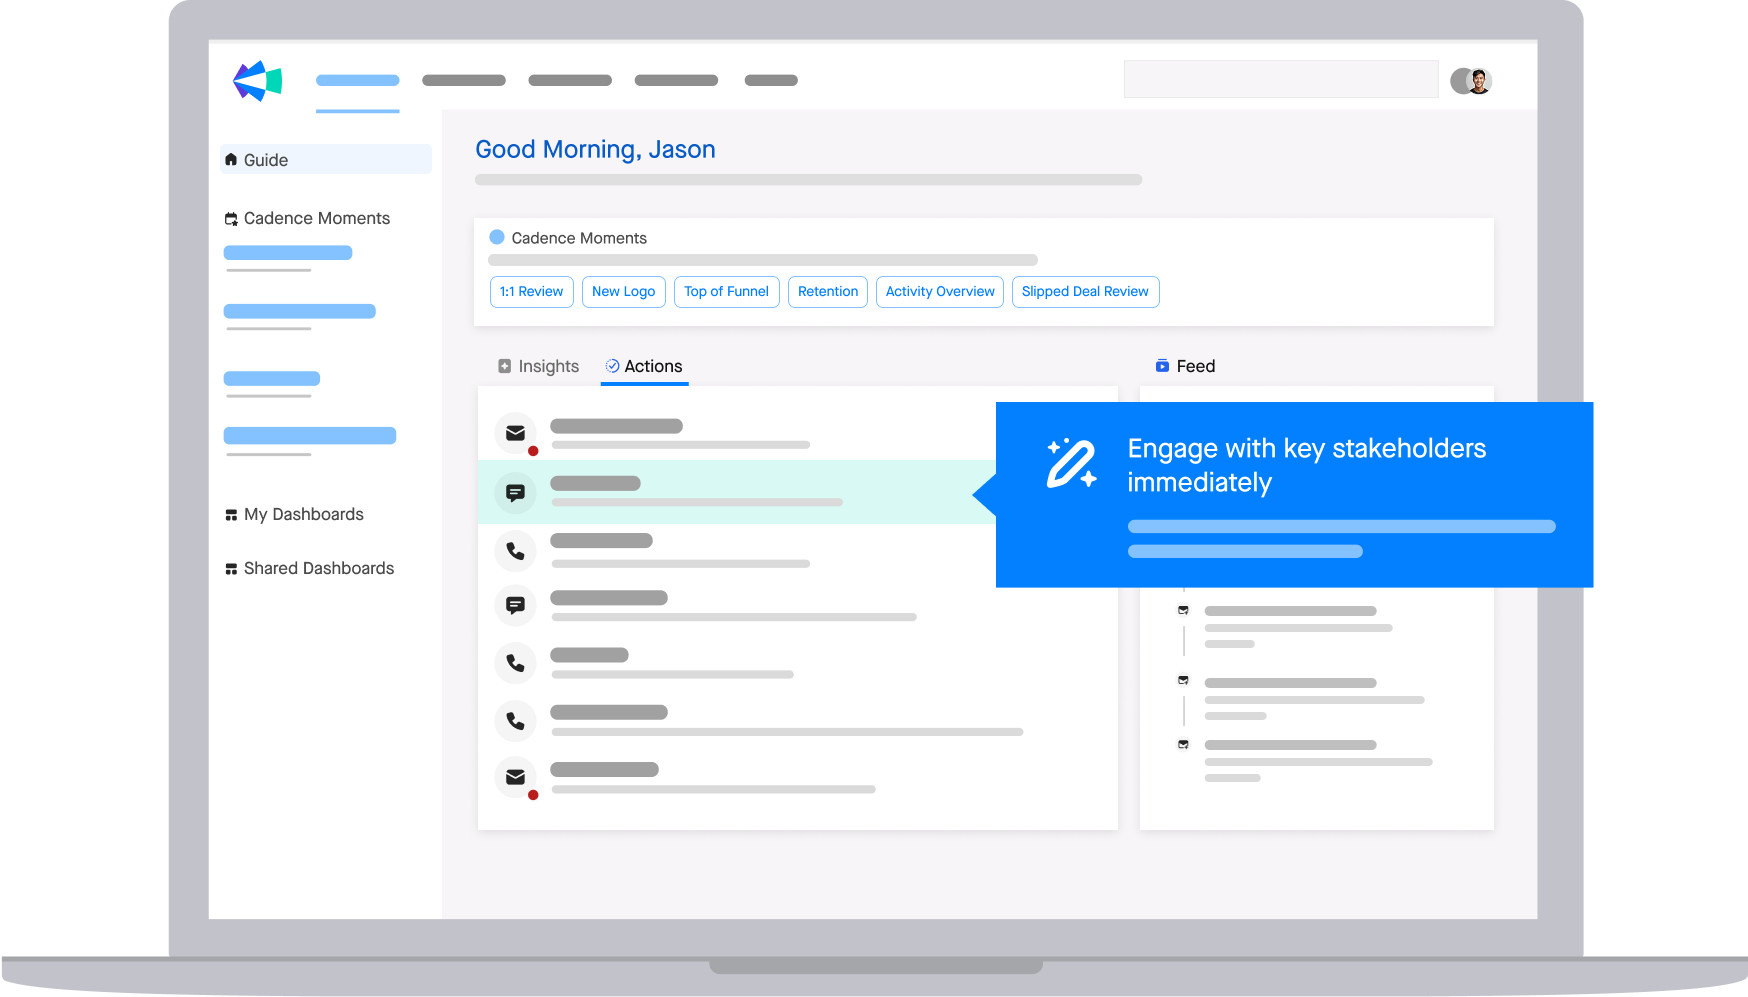Image resolution: width=1748 pixels, height=997 pixels.
Task: Click the search field in the header
Action: coord(1280,79)
